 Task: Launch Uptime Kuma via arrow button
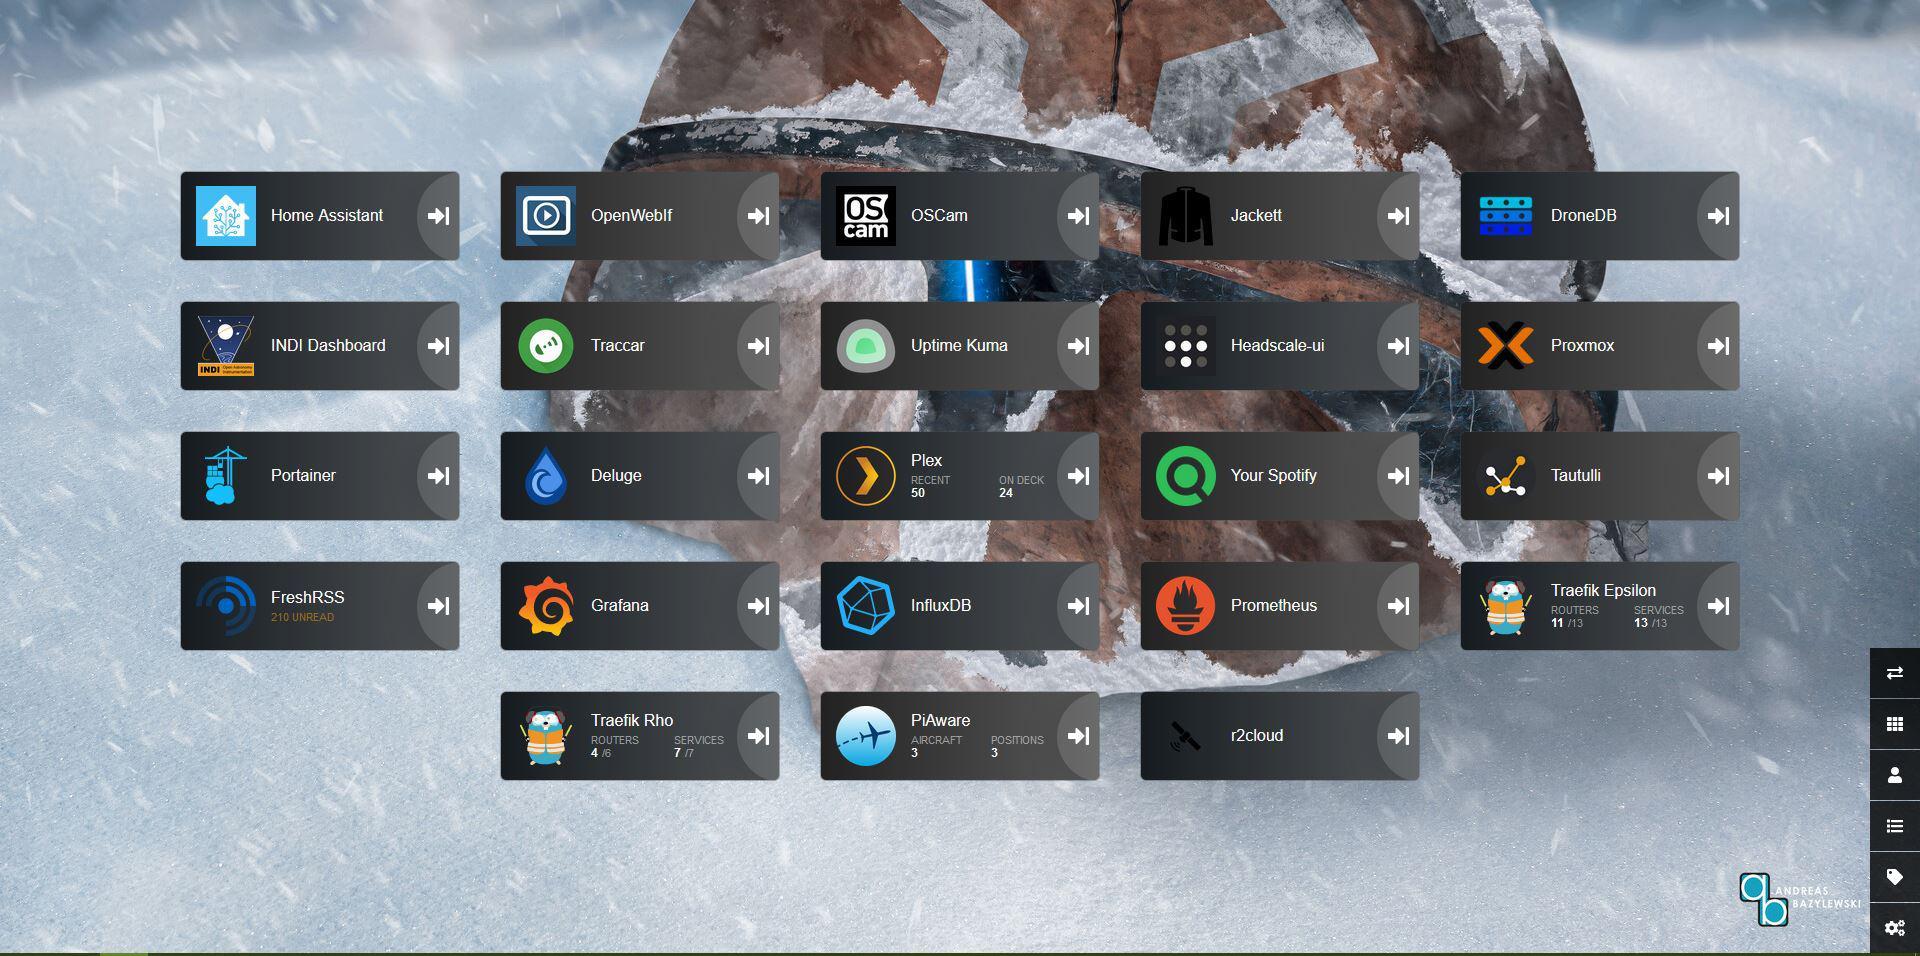point(1079,346)
